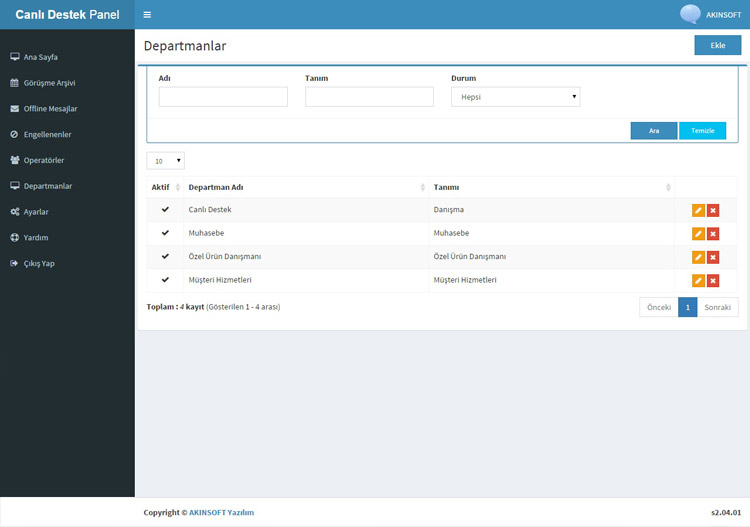Open the Durum status dropdown
Viewport: 750px width, 527px height.
pos(515,97)
